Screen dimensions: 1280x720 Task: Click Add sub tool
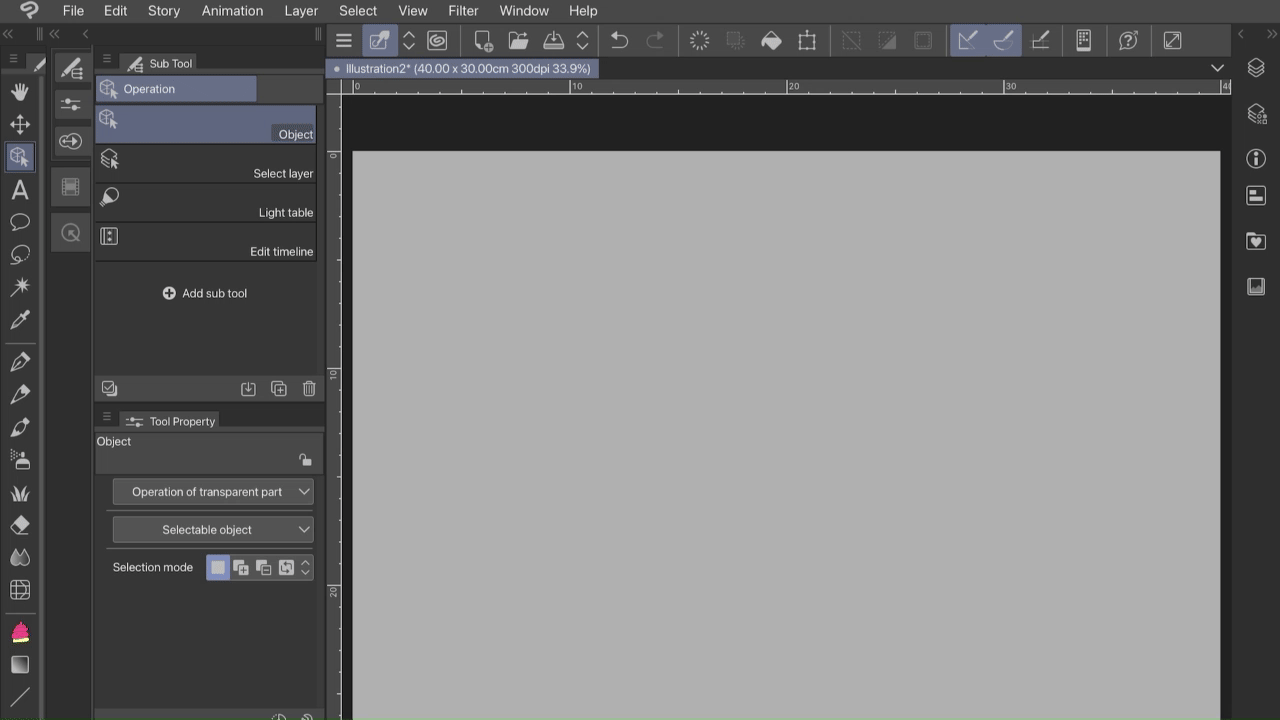[x=205, y=294]
